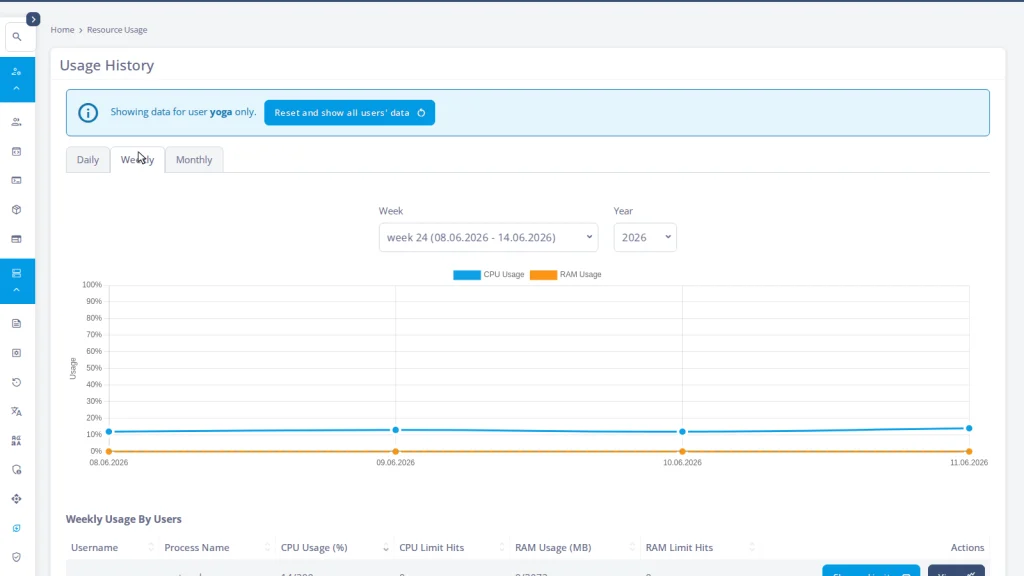The image size is (1024, 576).
Task: Open the translate language sidebar icon
Action: 17,411
